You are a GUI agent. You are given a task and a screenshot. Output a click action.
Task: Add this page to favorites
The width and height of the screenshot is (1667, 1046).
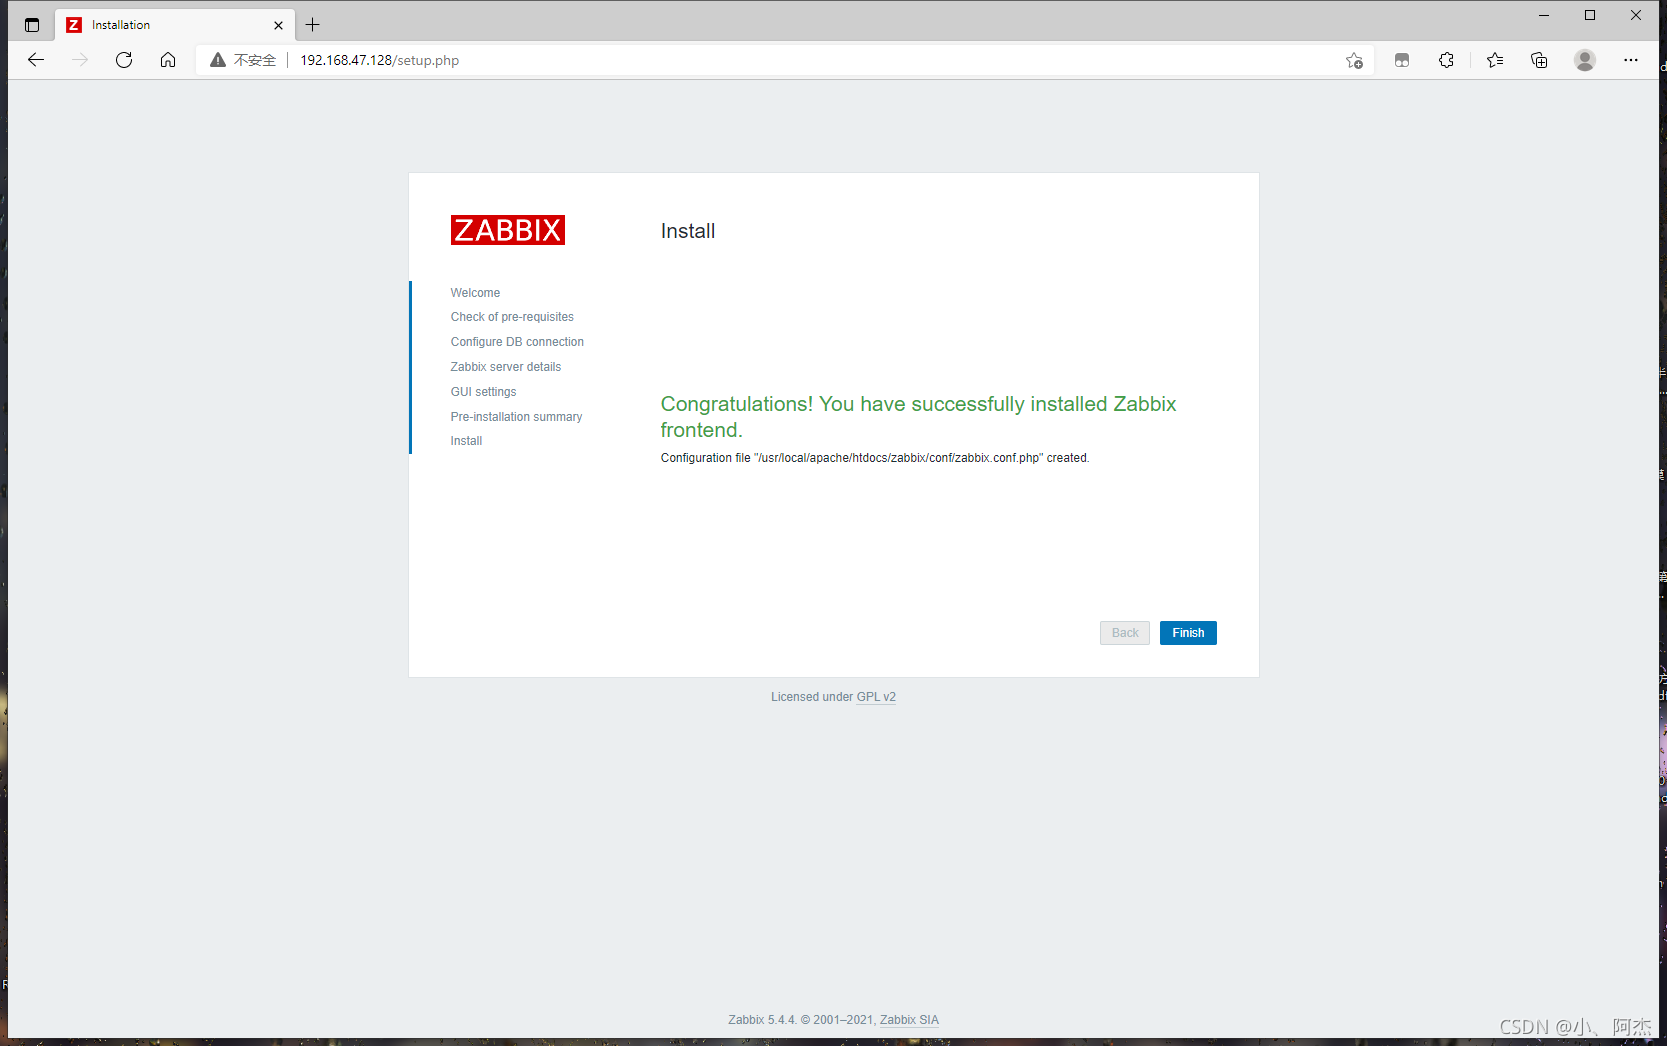click(1354, 60)
